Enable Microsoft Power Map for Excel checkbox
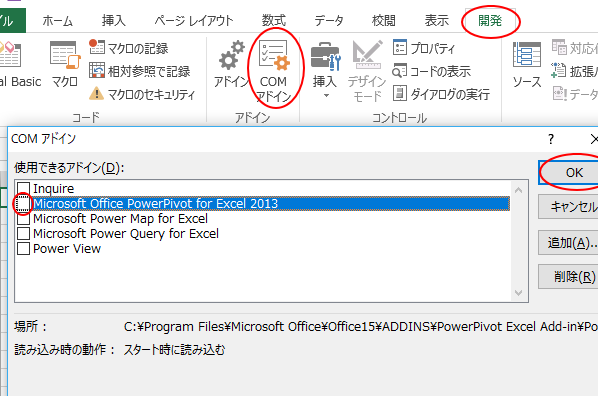The width and height of the screenshot is (598, 396). click(23, 219)
